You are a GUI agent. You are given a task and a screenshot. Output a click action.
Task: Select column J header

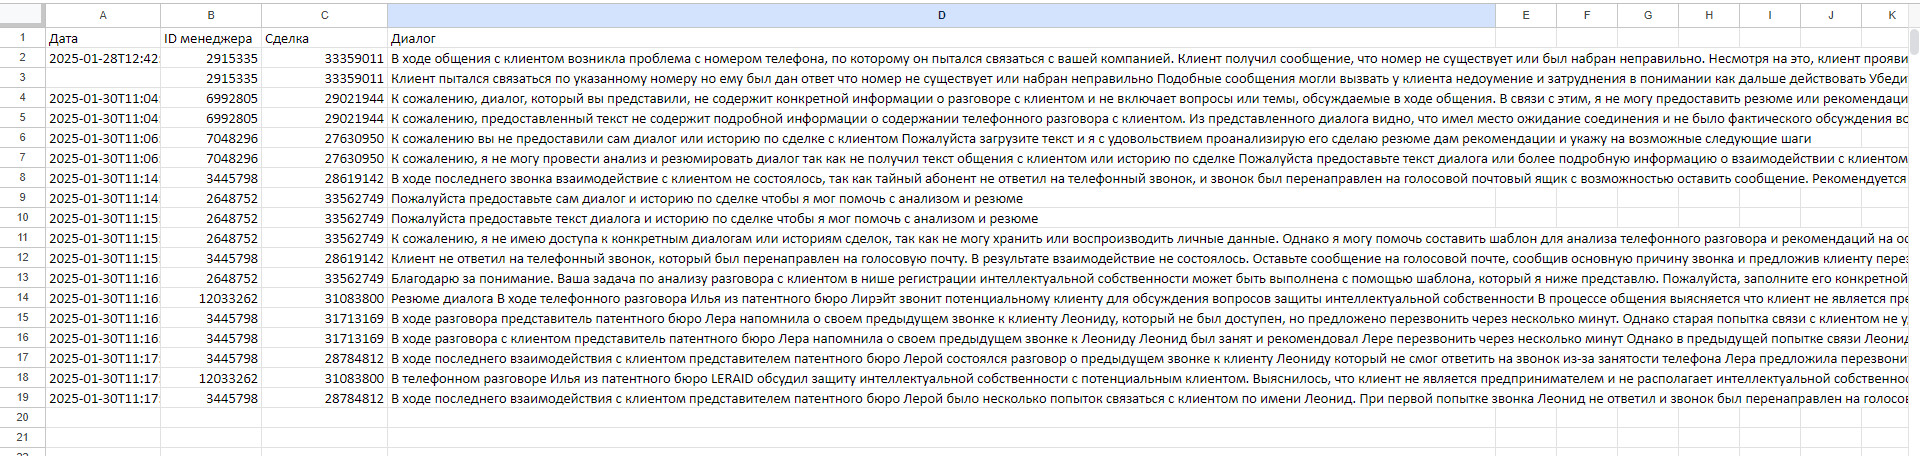pos(1831,15)
